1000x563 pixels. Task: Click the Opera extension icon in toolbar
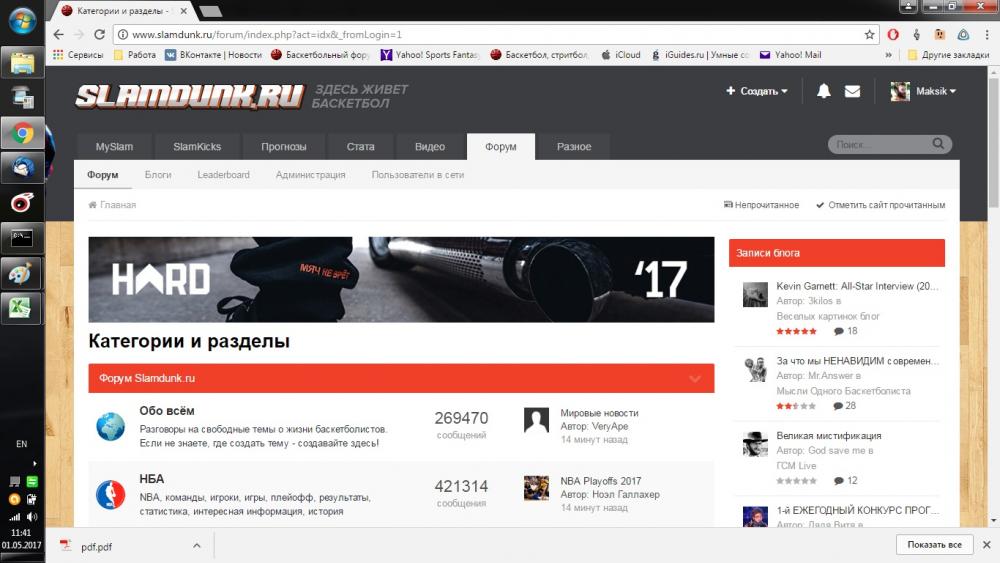pyautogui.click(x=893, y=34)
